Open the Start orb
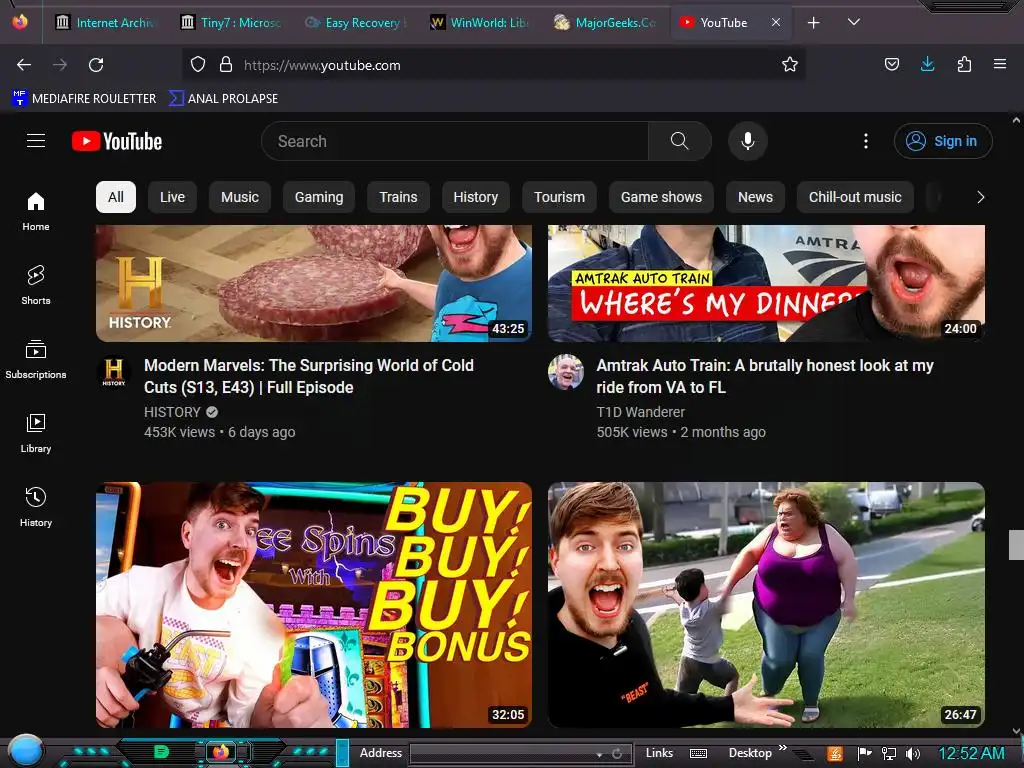The width and height of the screenshot is (1024, 768). point(25,751)
